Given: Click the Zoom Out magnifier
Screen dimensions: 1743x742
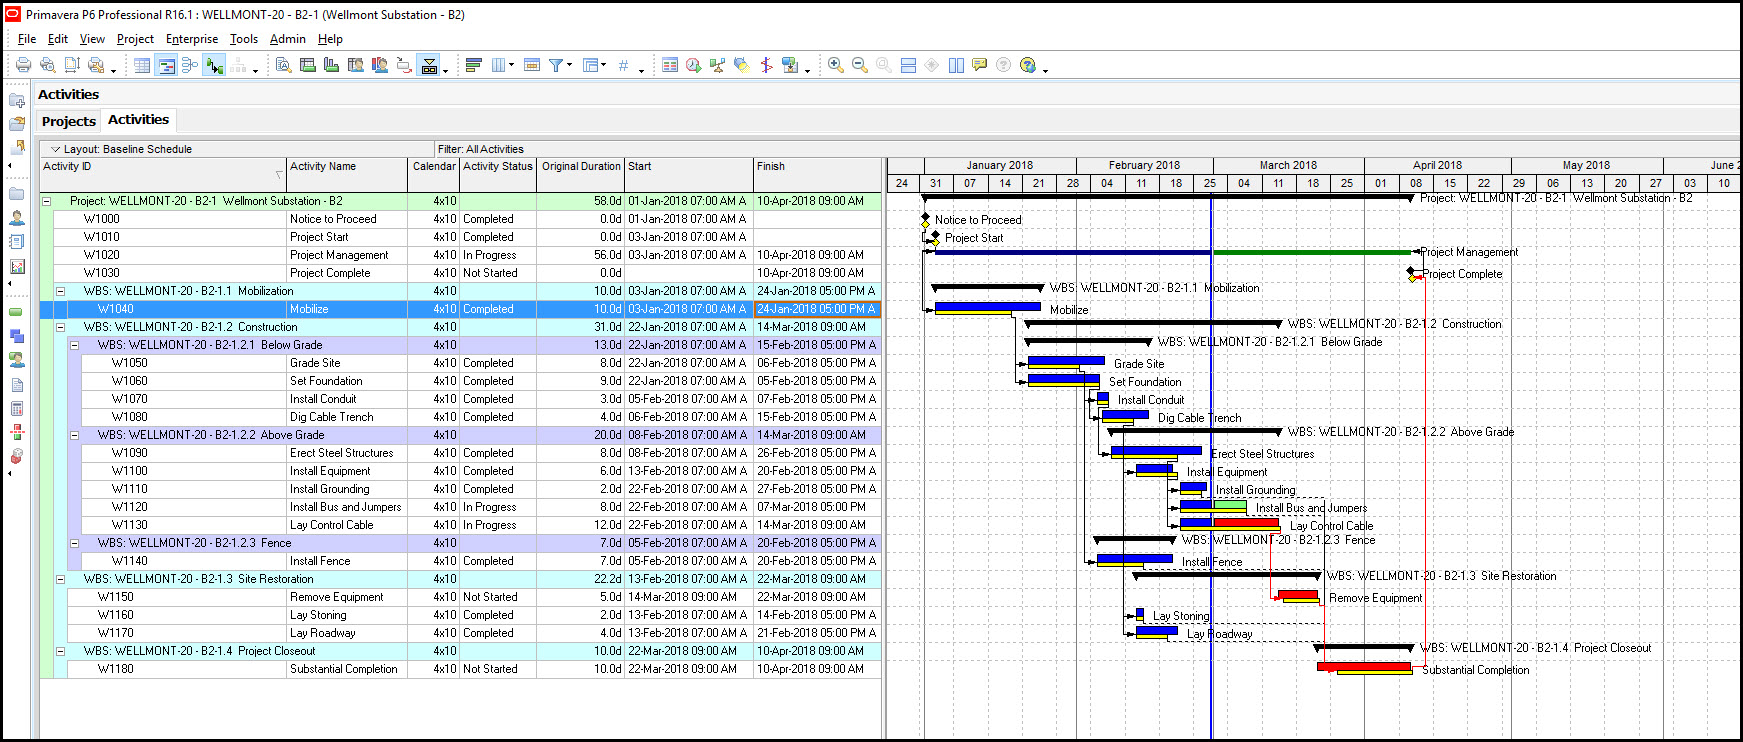Looking at the screenshot, I should point(859,65).
